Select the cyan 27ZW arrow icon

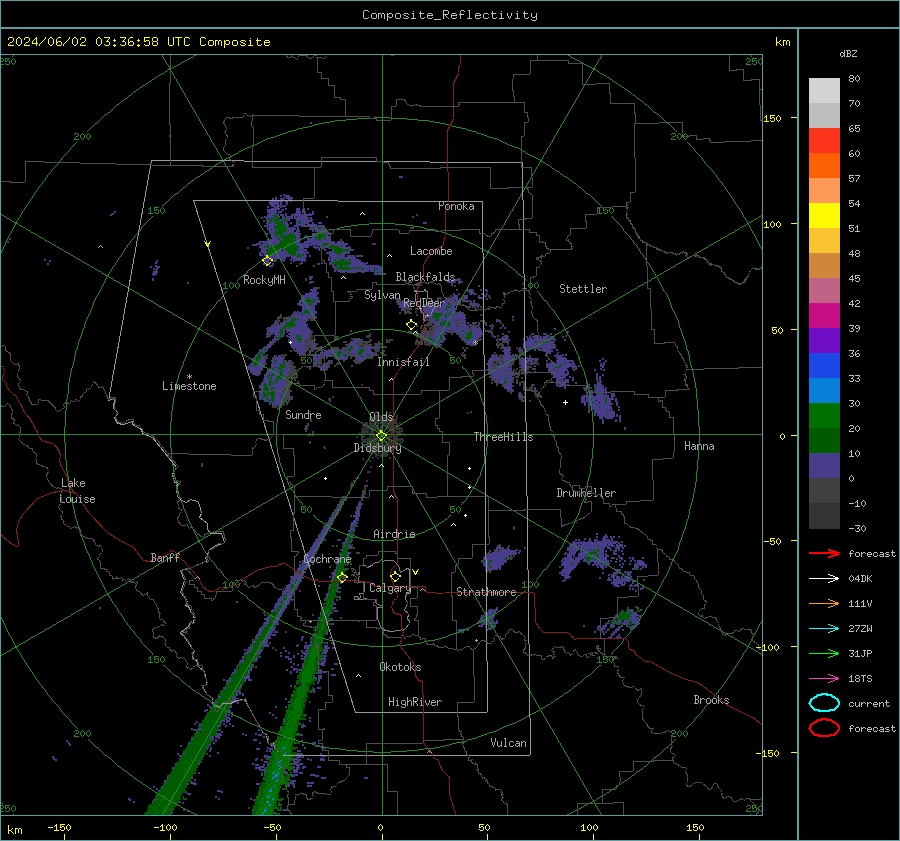pos(824,629)
